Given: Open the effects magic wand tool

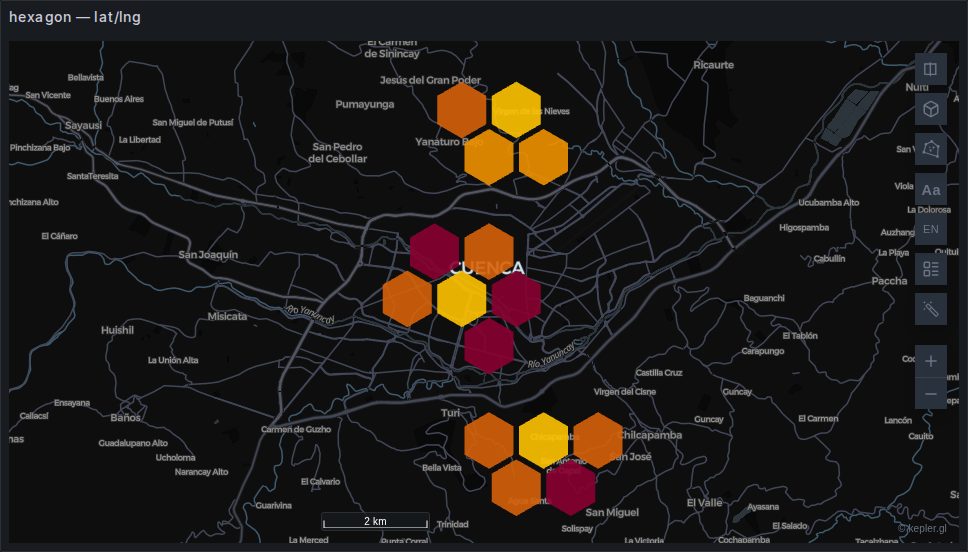Looking at the screenshot, I should coord(930,309).
